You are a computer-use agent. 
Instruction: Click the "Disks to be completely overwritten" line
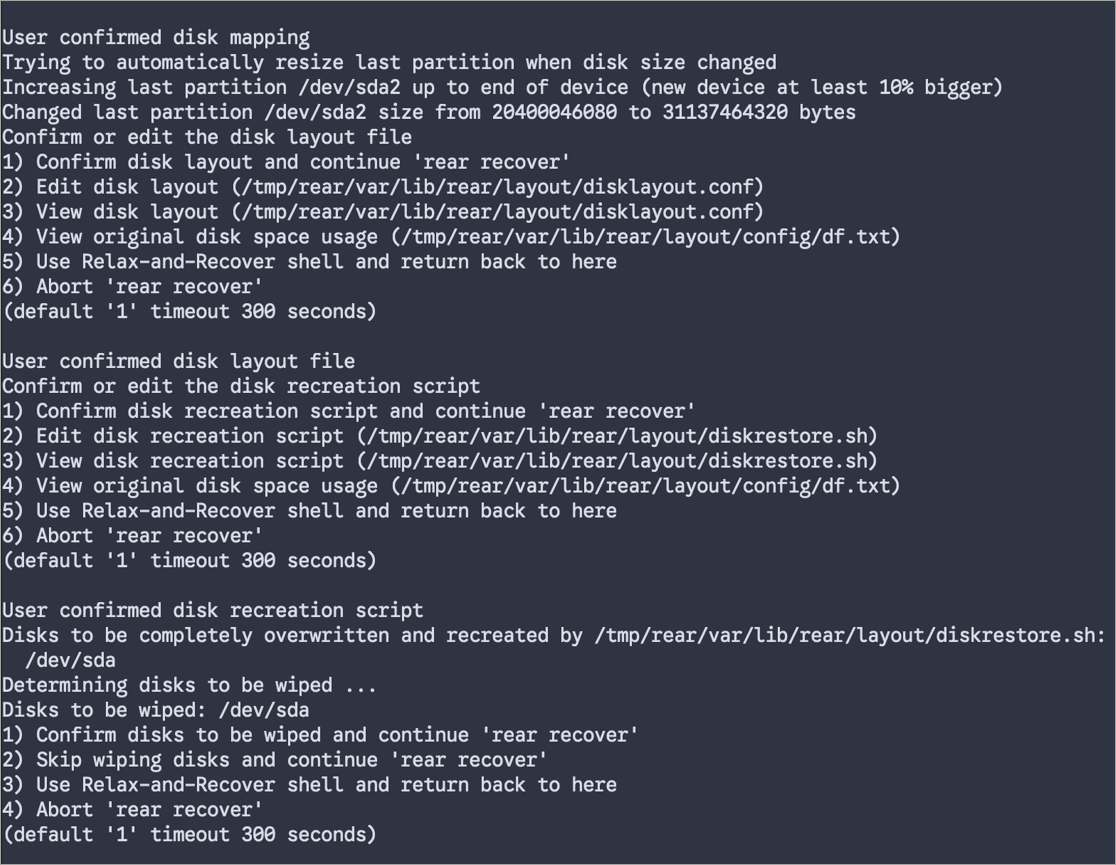[x=553, y=635]
